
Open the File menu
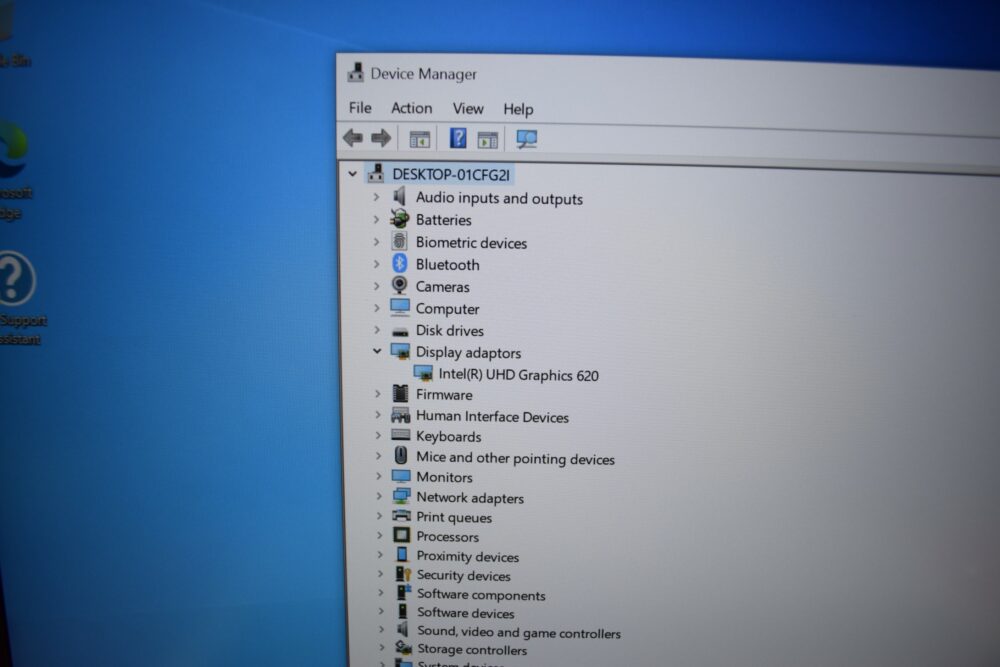pyautogui.click(x=360, y=108)
